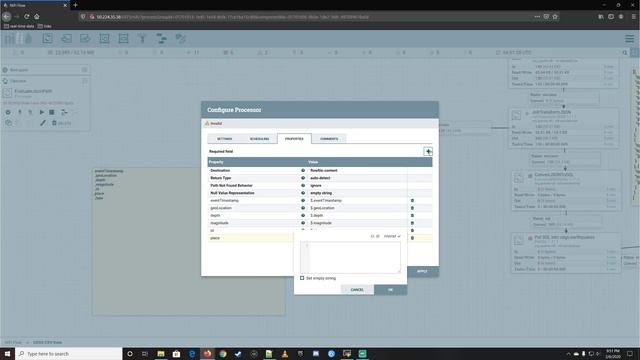Delete the magnitude property
The width and height of the screenshot is (640, 360).
point(412,223)
